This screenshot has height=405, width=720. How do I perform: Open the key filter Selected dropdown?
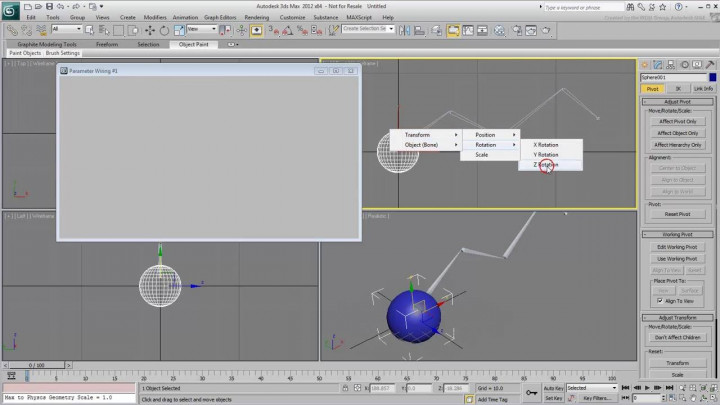[591, 388]
